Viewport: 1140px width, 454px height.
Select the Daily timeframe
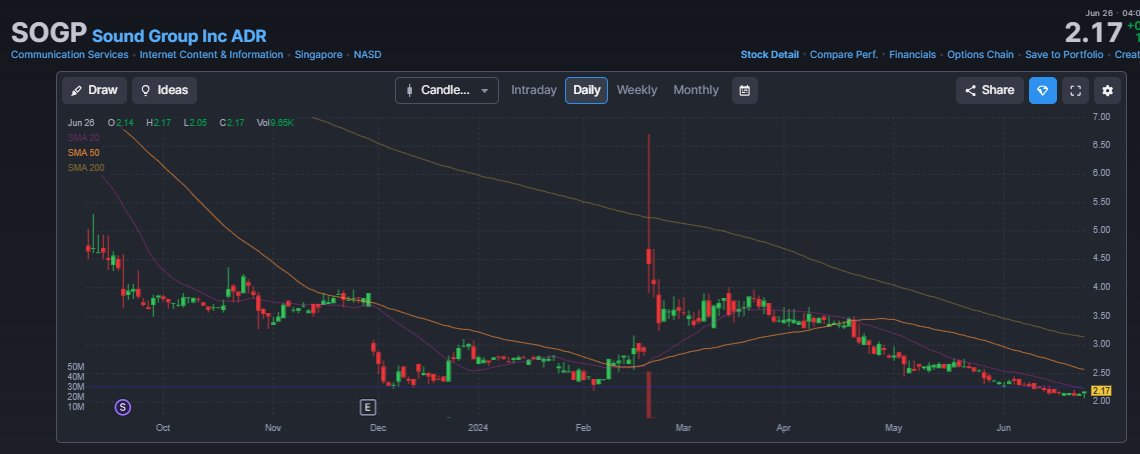coord(587,90)
